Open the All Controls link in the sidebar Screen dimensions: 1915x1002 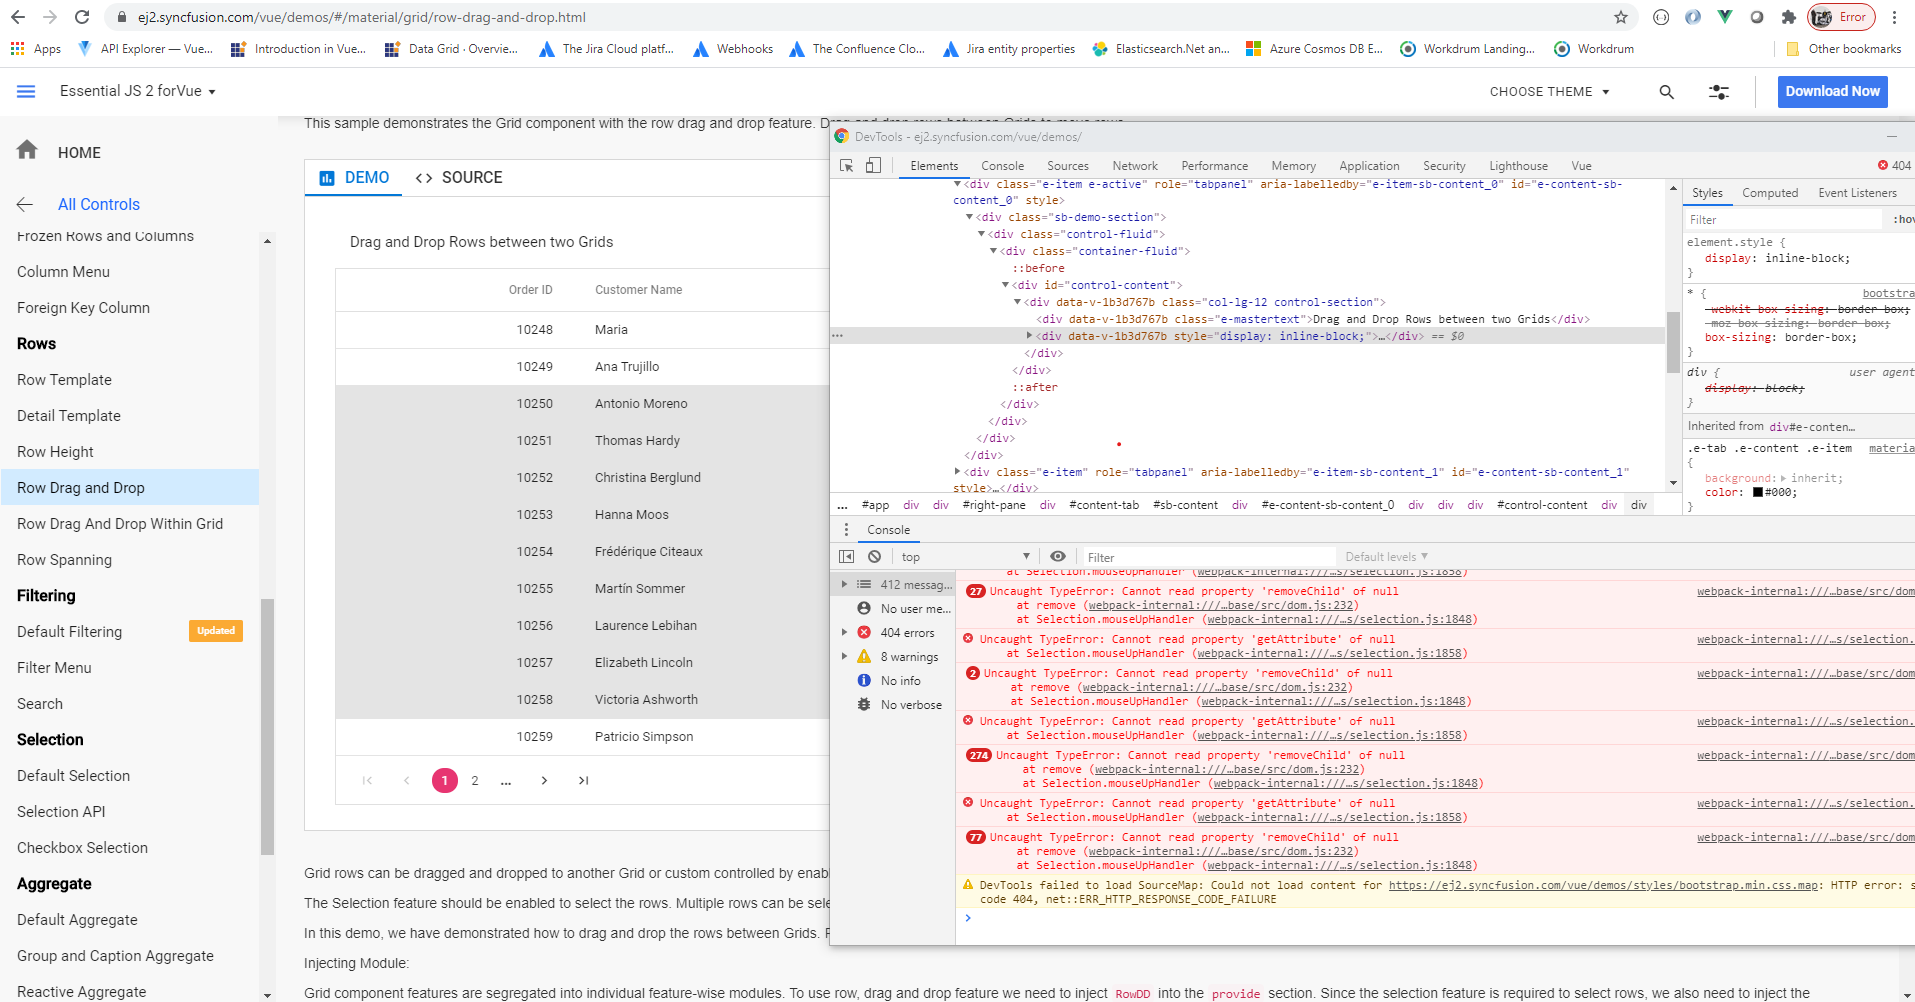[x=98, y=204]
